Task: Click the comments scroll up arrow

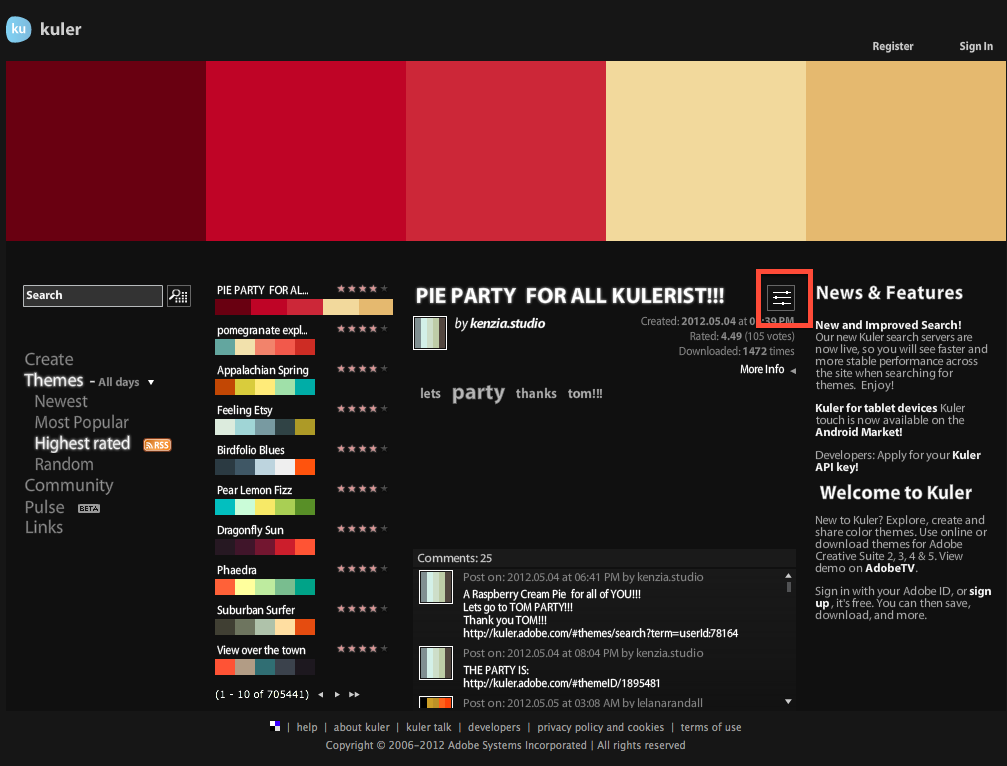Action: [x=788, y=575]
